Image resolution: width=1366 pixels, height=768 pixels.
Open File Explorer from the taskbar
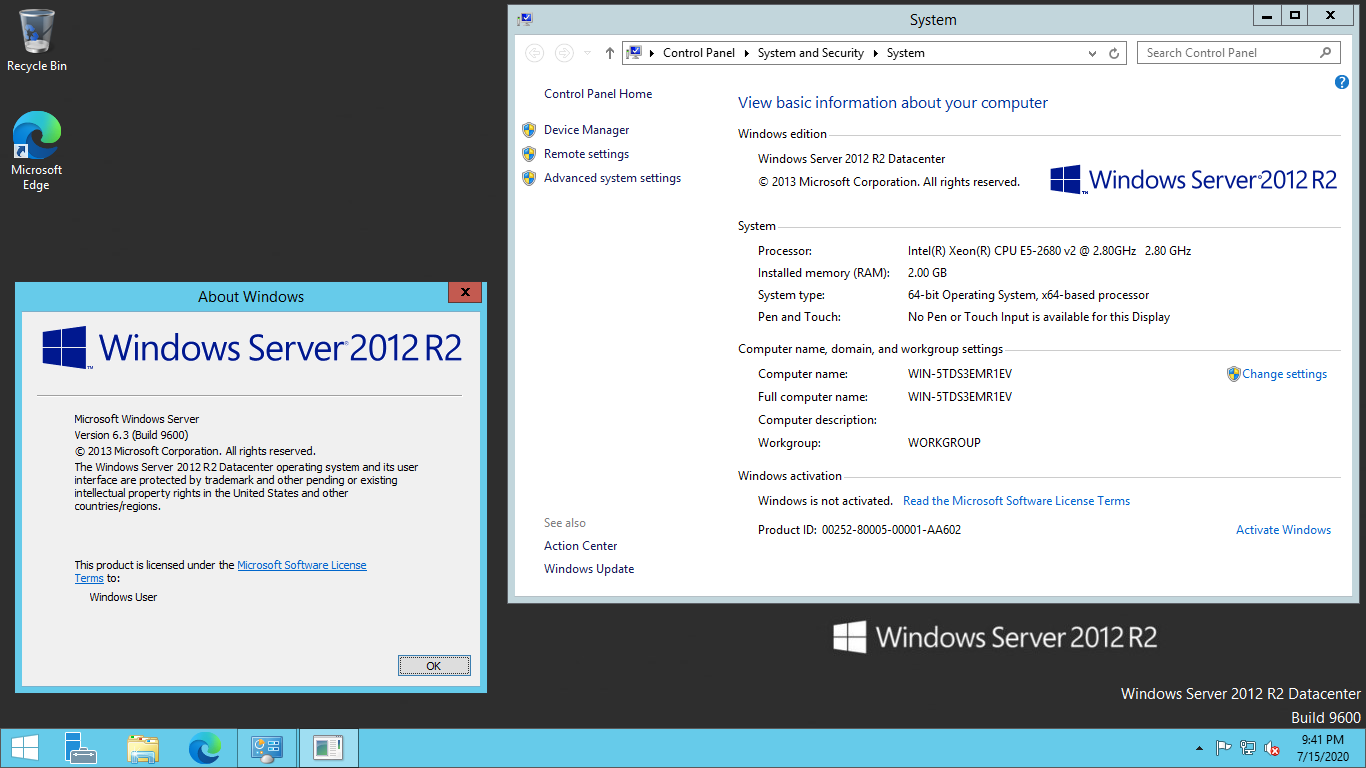coord(143,748)
